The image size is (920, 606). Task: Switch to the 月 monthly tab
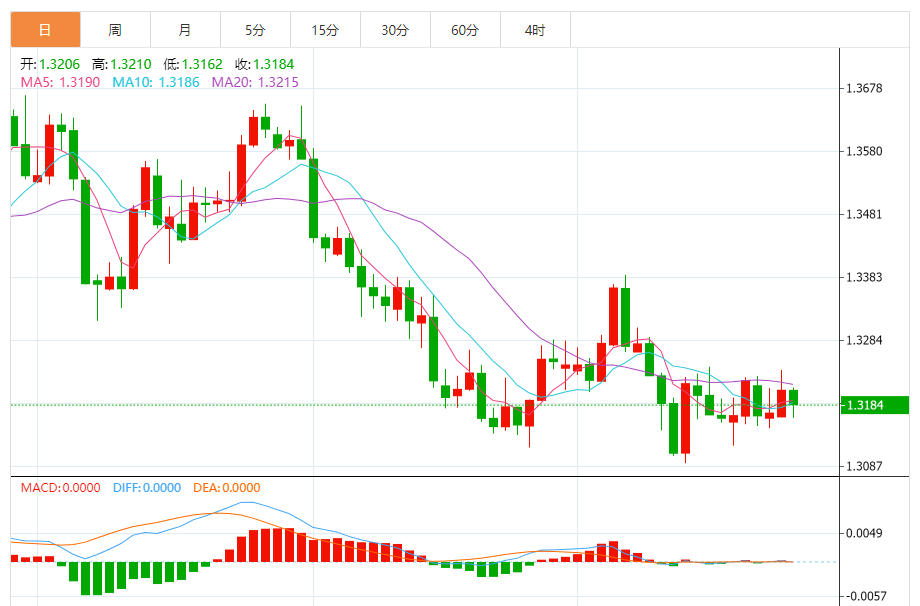[x=185, y=30]
